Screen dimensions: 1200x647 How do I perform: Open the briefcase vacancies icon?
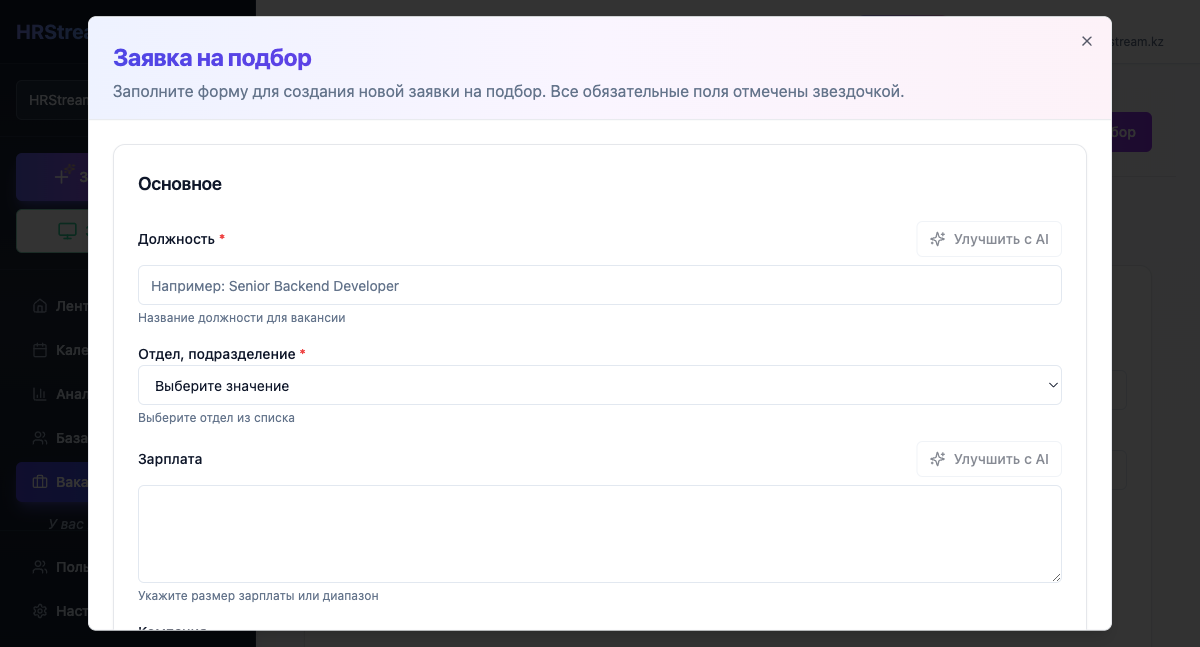[x=40, y=482]
